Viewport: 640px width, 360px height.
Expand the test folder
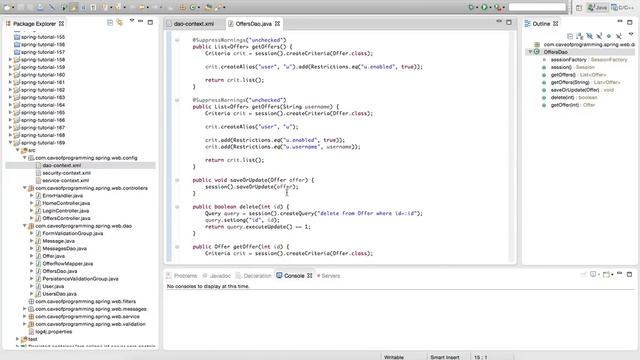(18, 339)
